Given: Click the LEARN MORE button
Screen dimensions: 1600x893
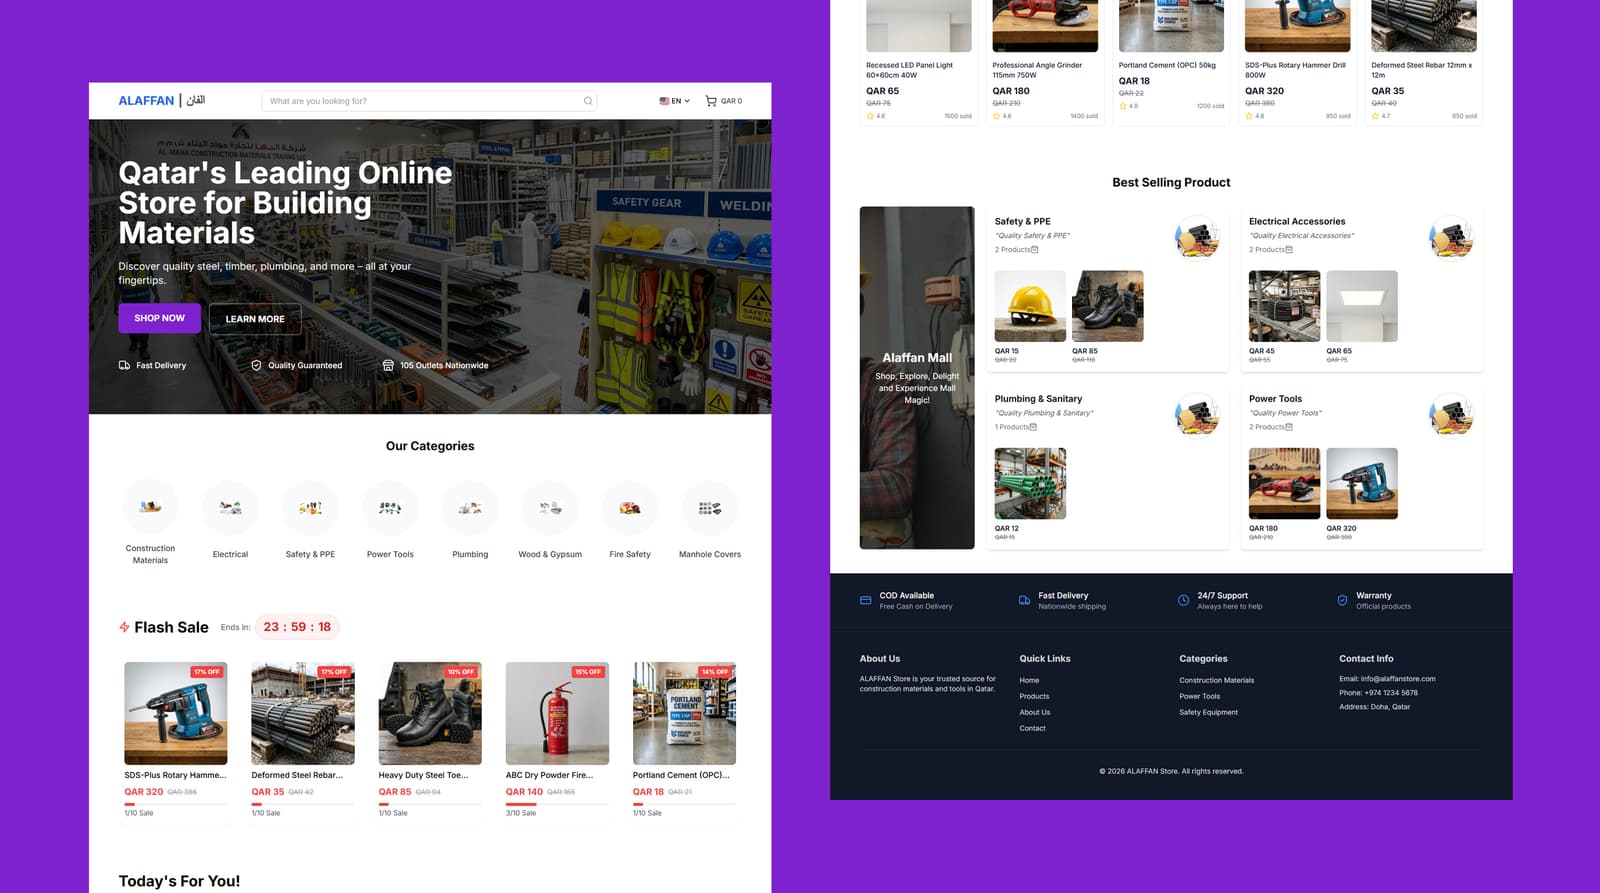Looking at the screenshot, I should pyautogui.click(x=255, y=319).
